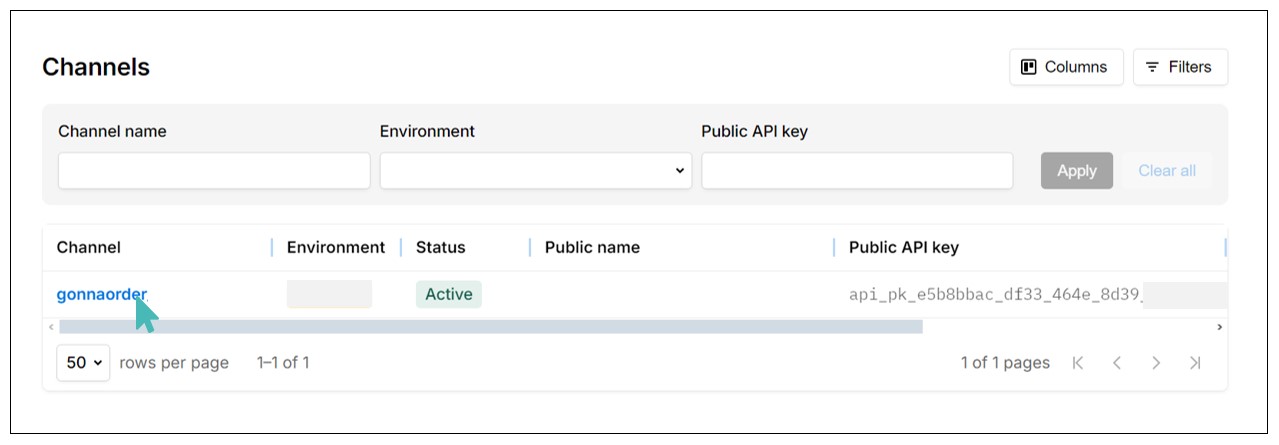
Task: Go to the previous page
Action: (x=1117, y=363)
